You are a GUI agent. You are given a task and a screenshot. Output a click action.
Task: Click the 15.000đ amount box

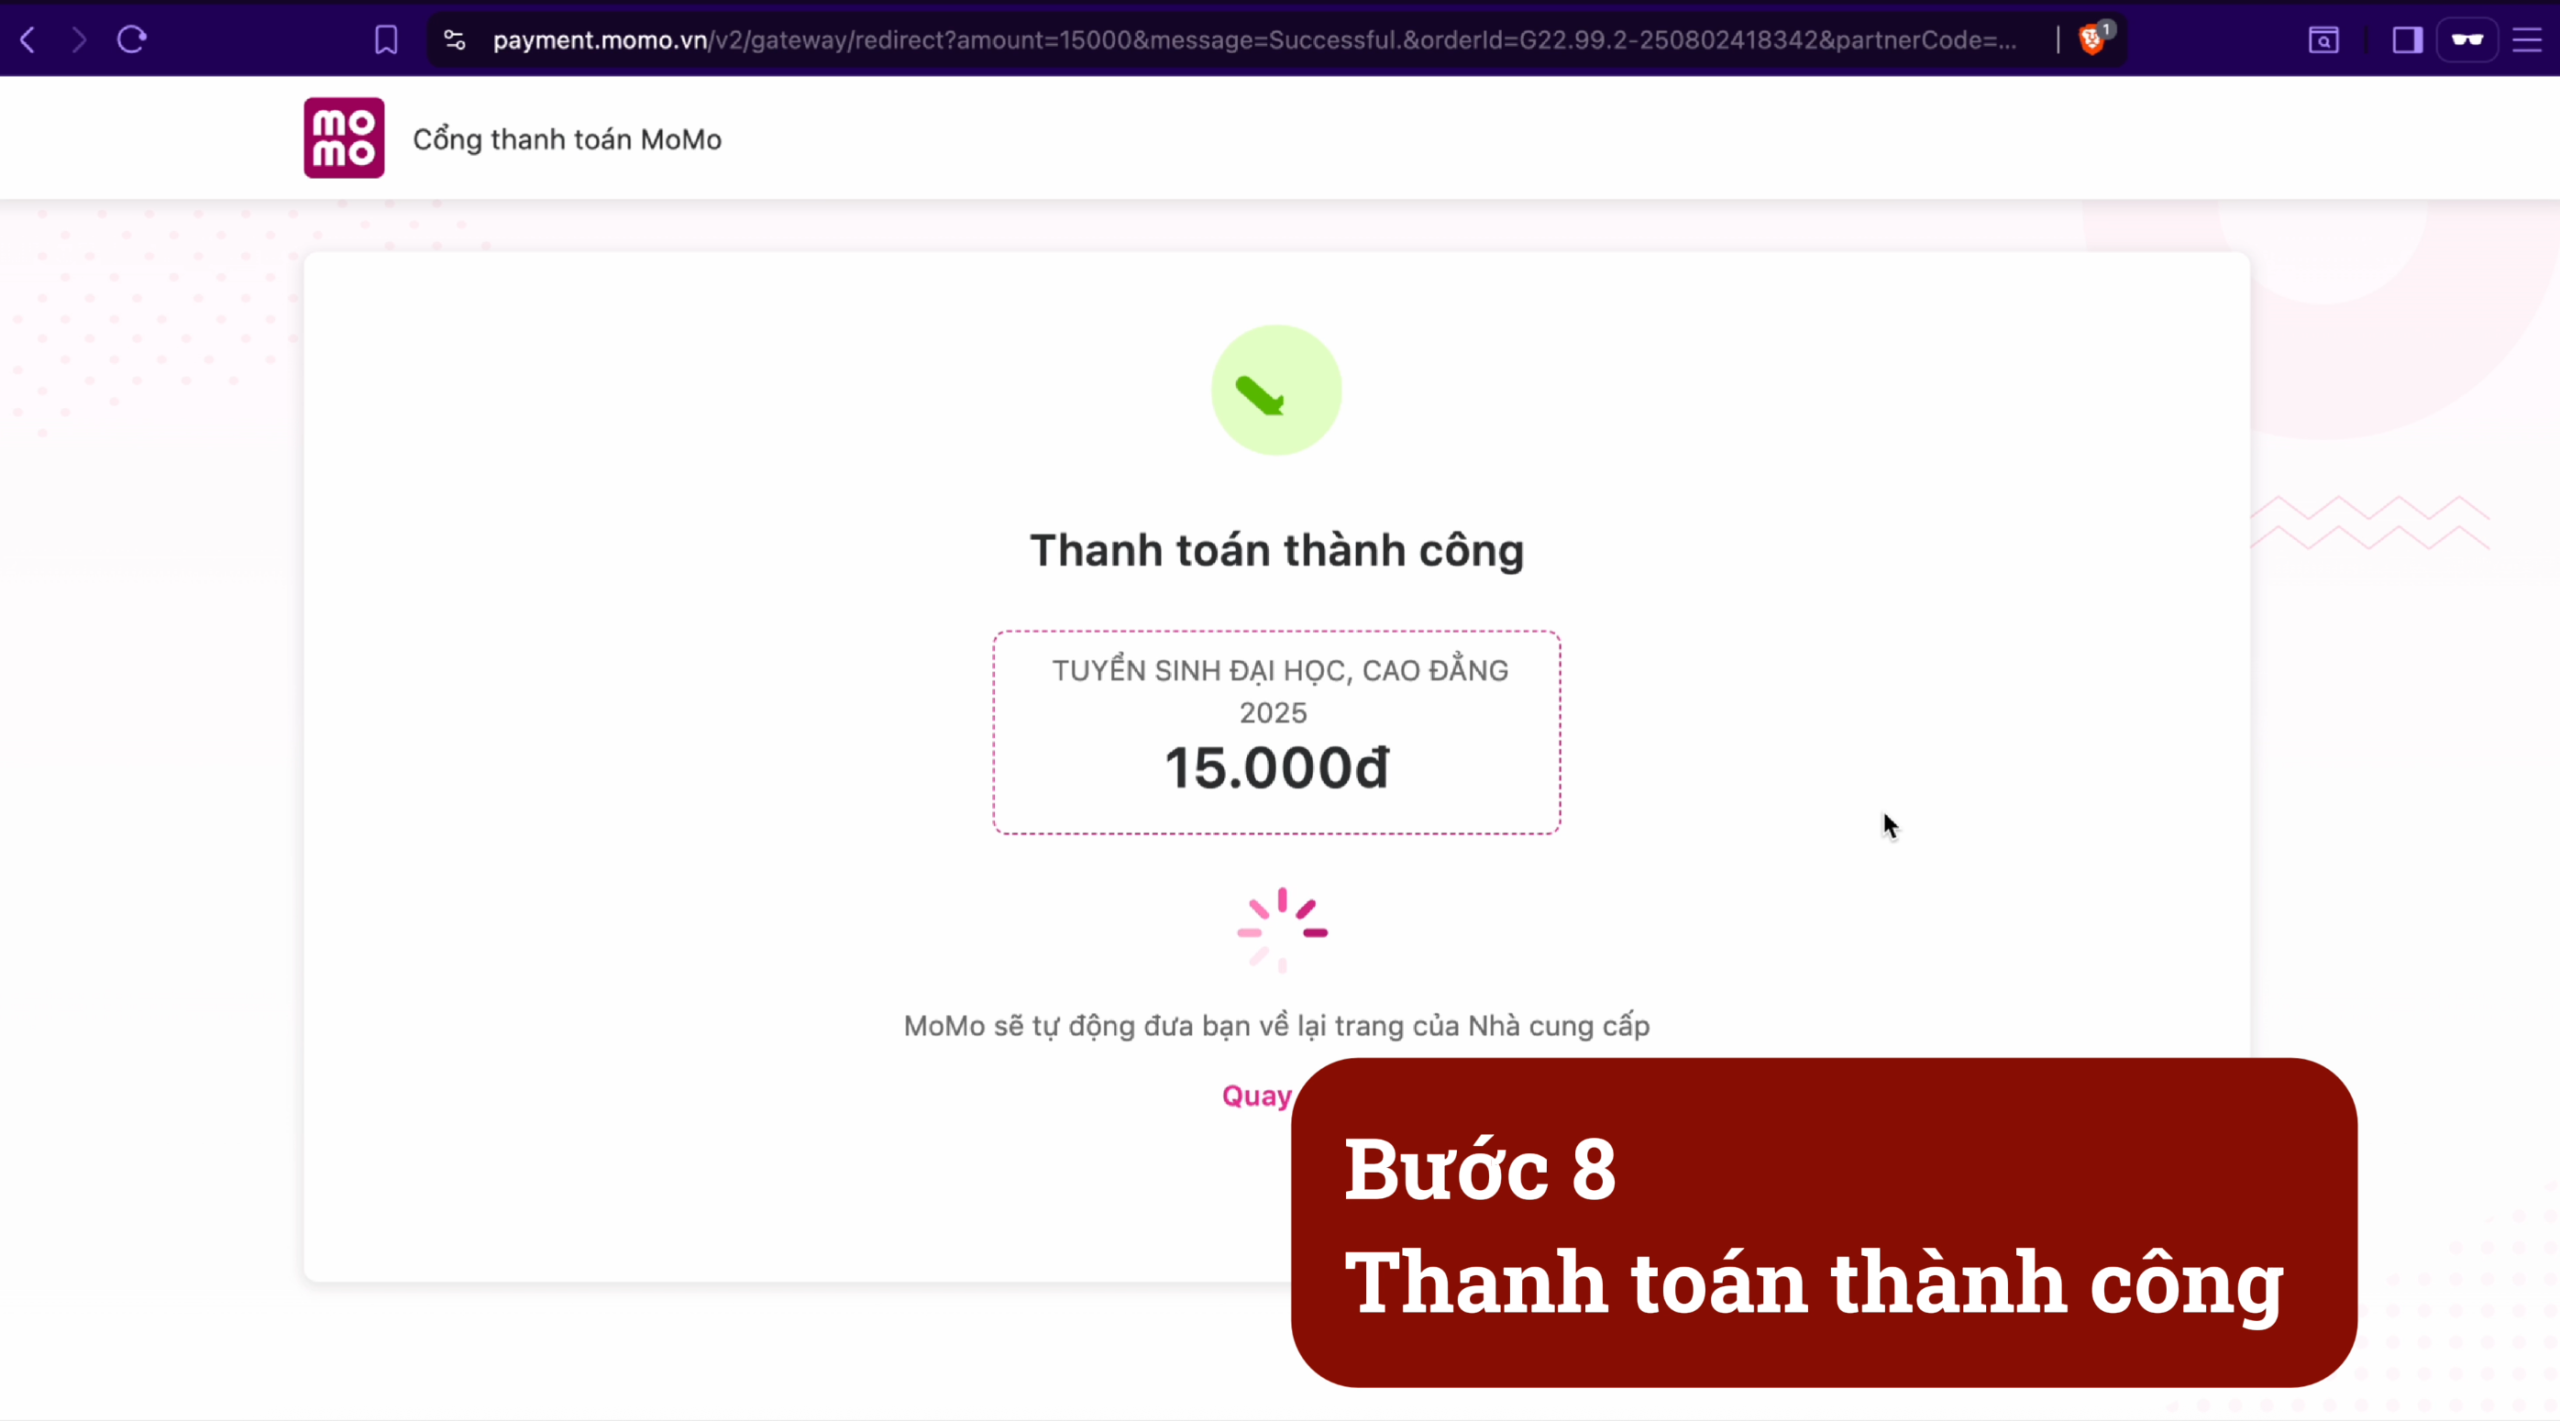pyautogui.click(x=1276, y=732)
